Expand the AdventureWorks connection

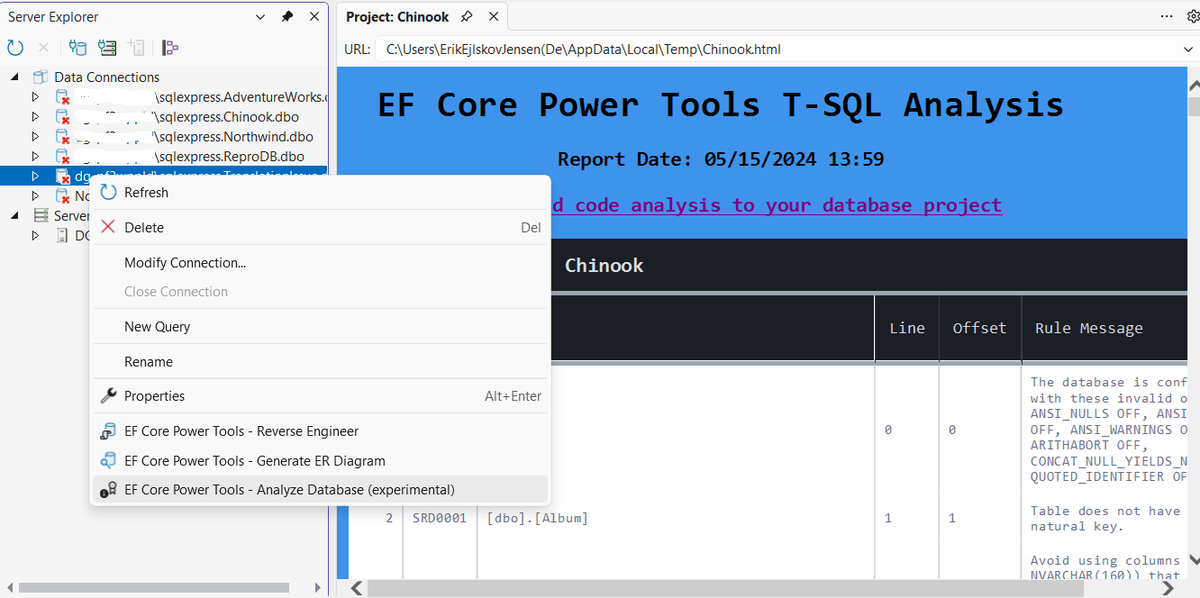click(36, 97)
